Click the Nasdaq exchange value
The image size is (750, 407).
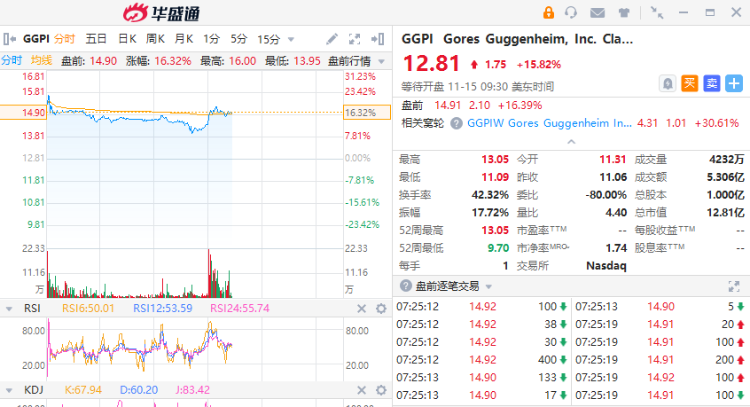click(x=606, y=265)
